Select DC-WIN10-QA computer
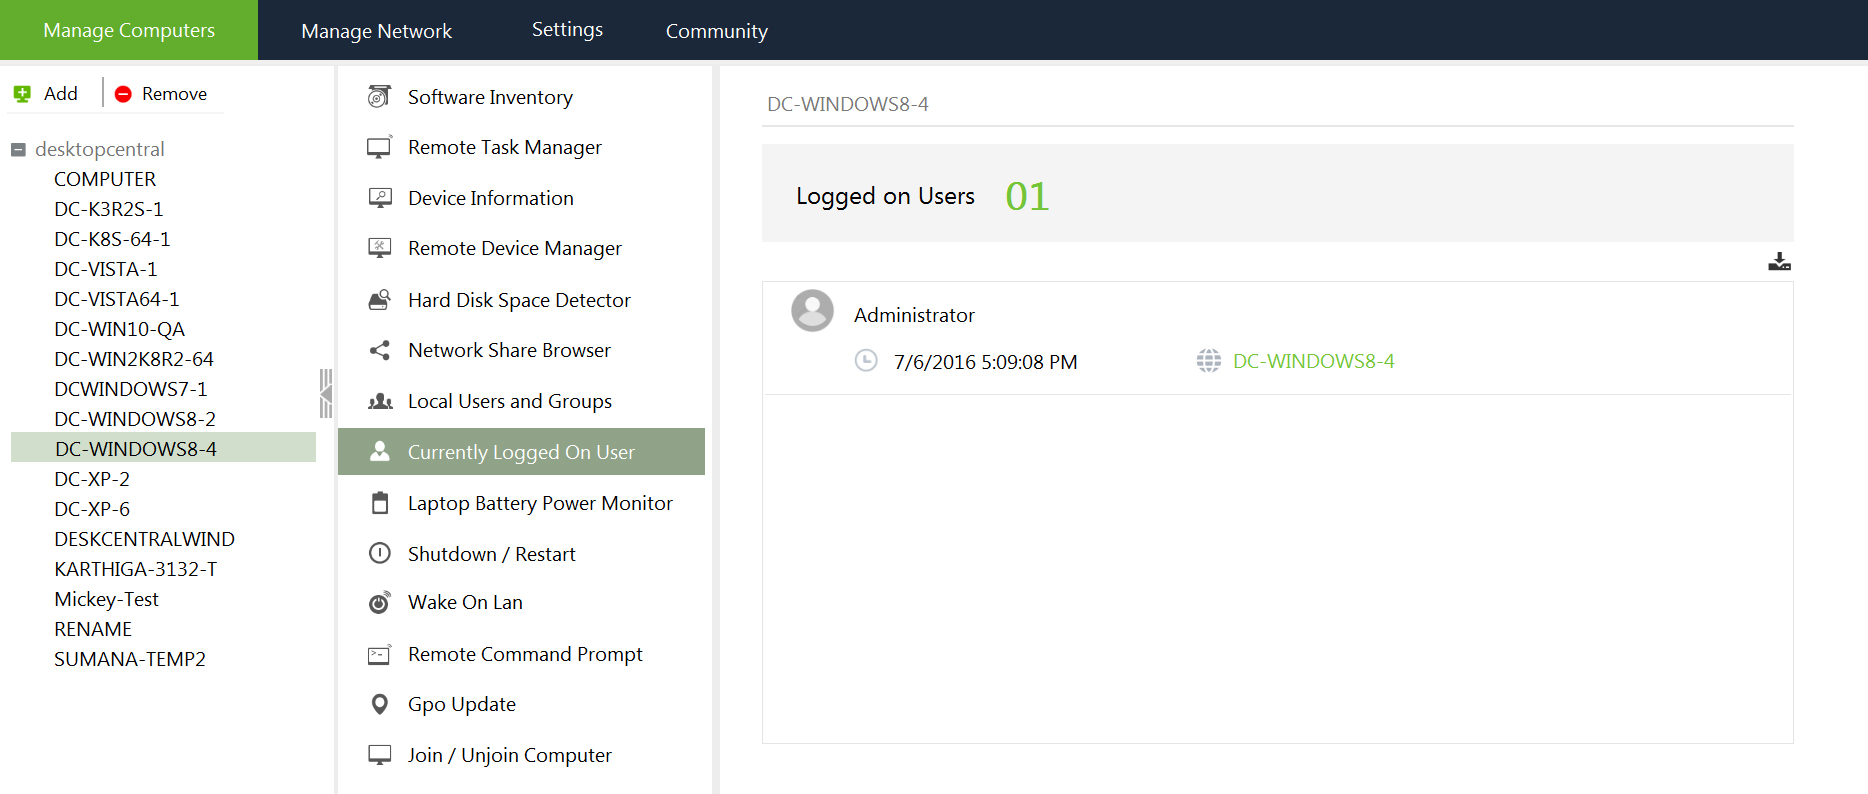1868x794 pixels. click(x=119, y=329)
